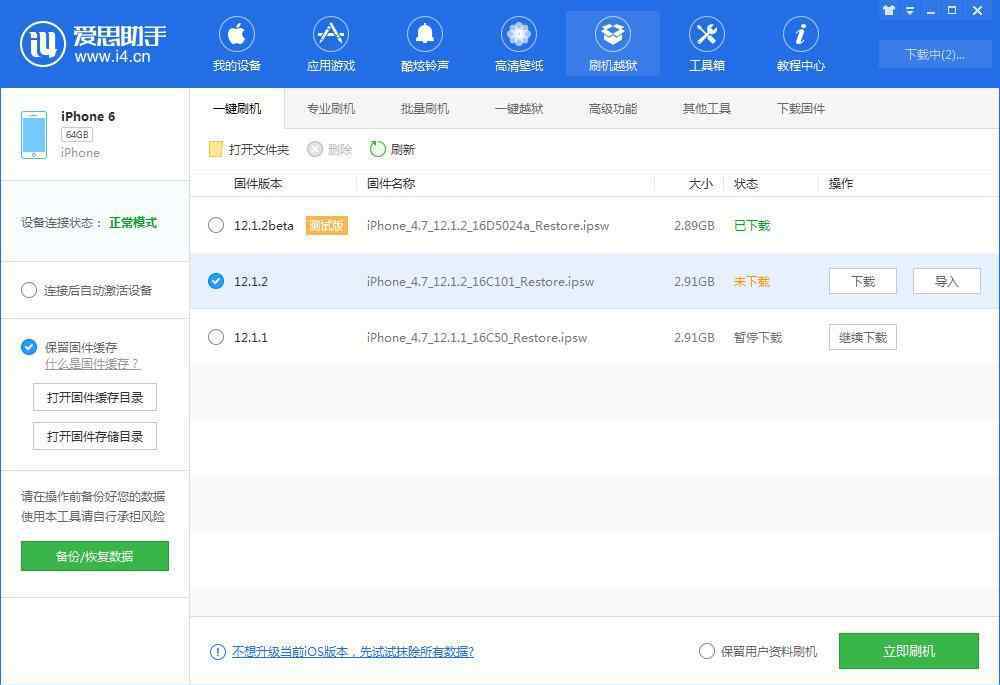Click 下载 button for firmware 12.1.2
The width and height of the screenshot is (1000, 685).
[x=863, y=281]
